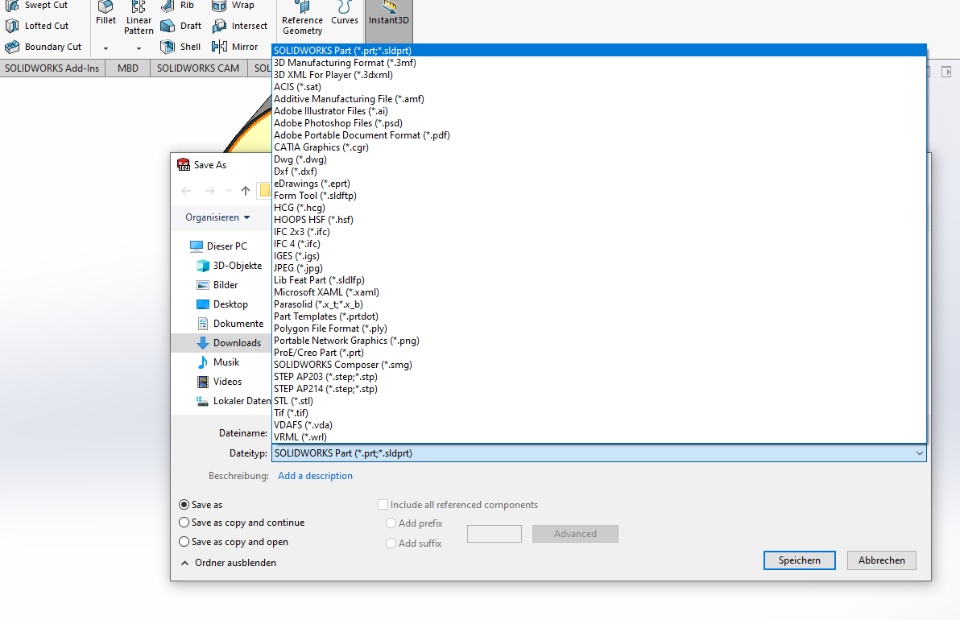960x620 pixels.
Task: Open the Dateityp dropdown arrow
Action: tap(919, 453)
